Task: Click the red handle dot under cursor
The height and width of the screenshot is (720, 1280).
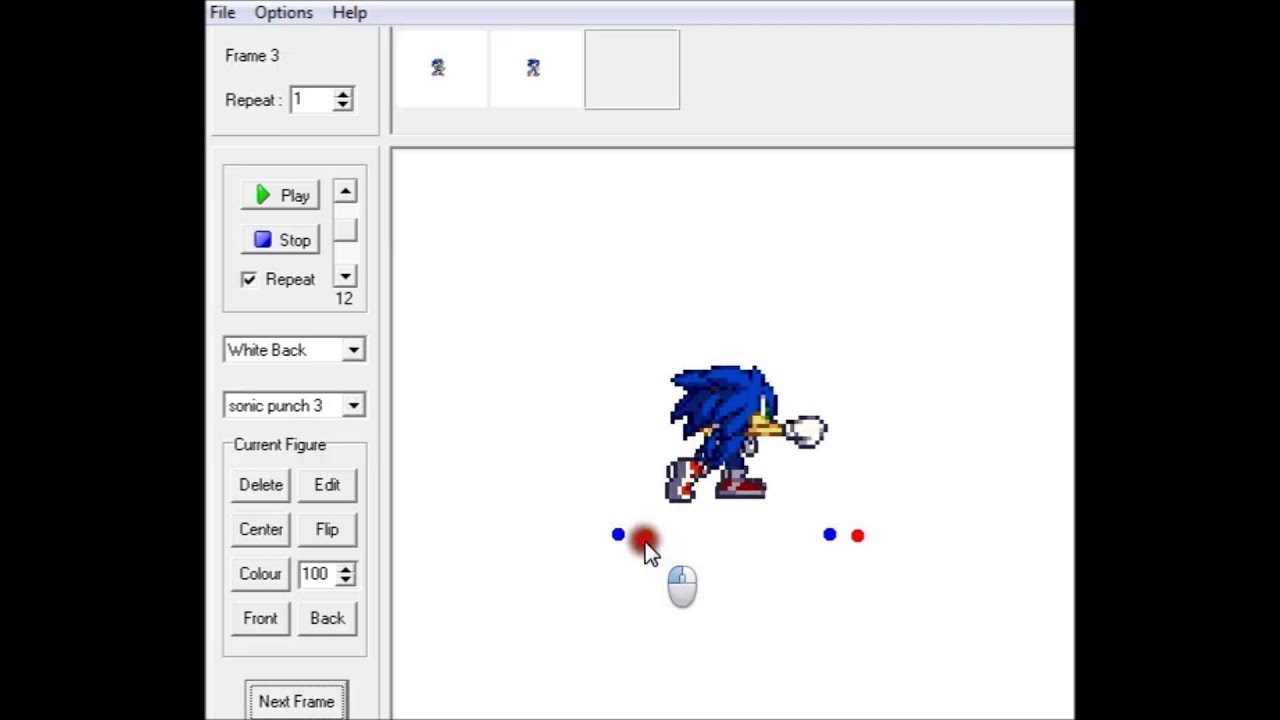Action: pyautogui.click(x=644, y=539)
